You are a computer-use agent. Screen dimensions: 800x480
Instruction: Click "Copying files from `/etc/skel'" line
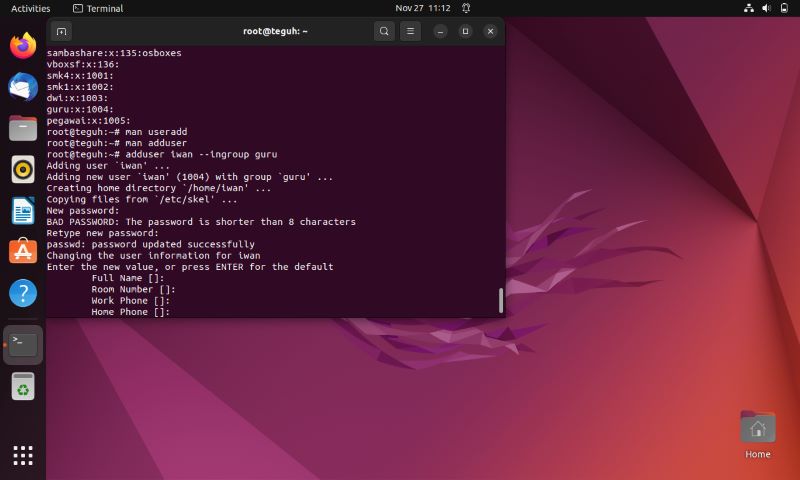pyautogui.click(x=142, y=199)
